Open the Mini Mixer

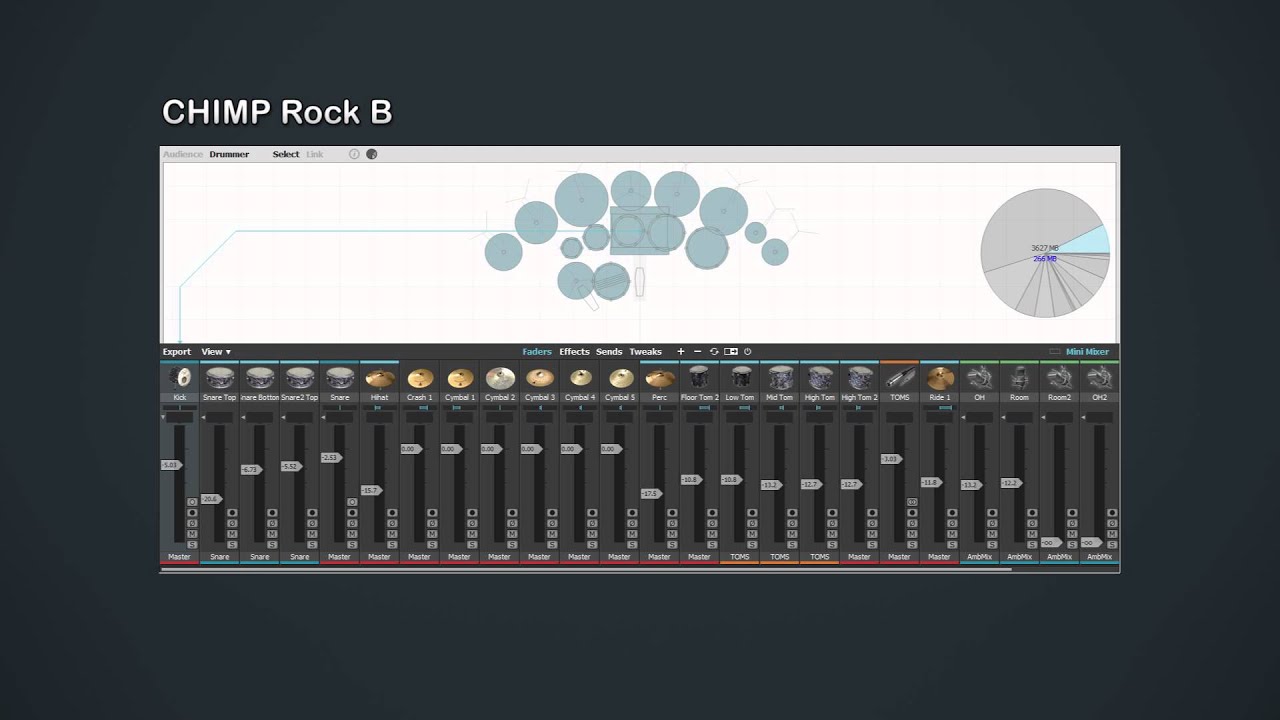(1087, 352)
